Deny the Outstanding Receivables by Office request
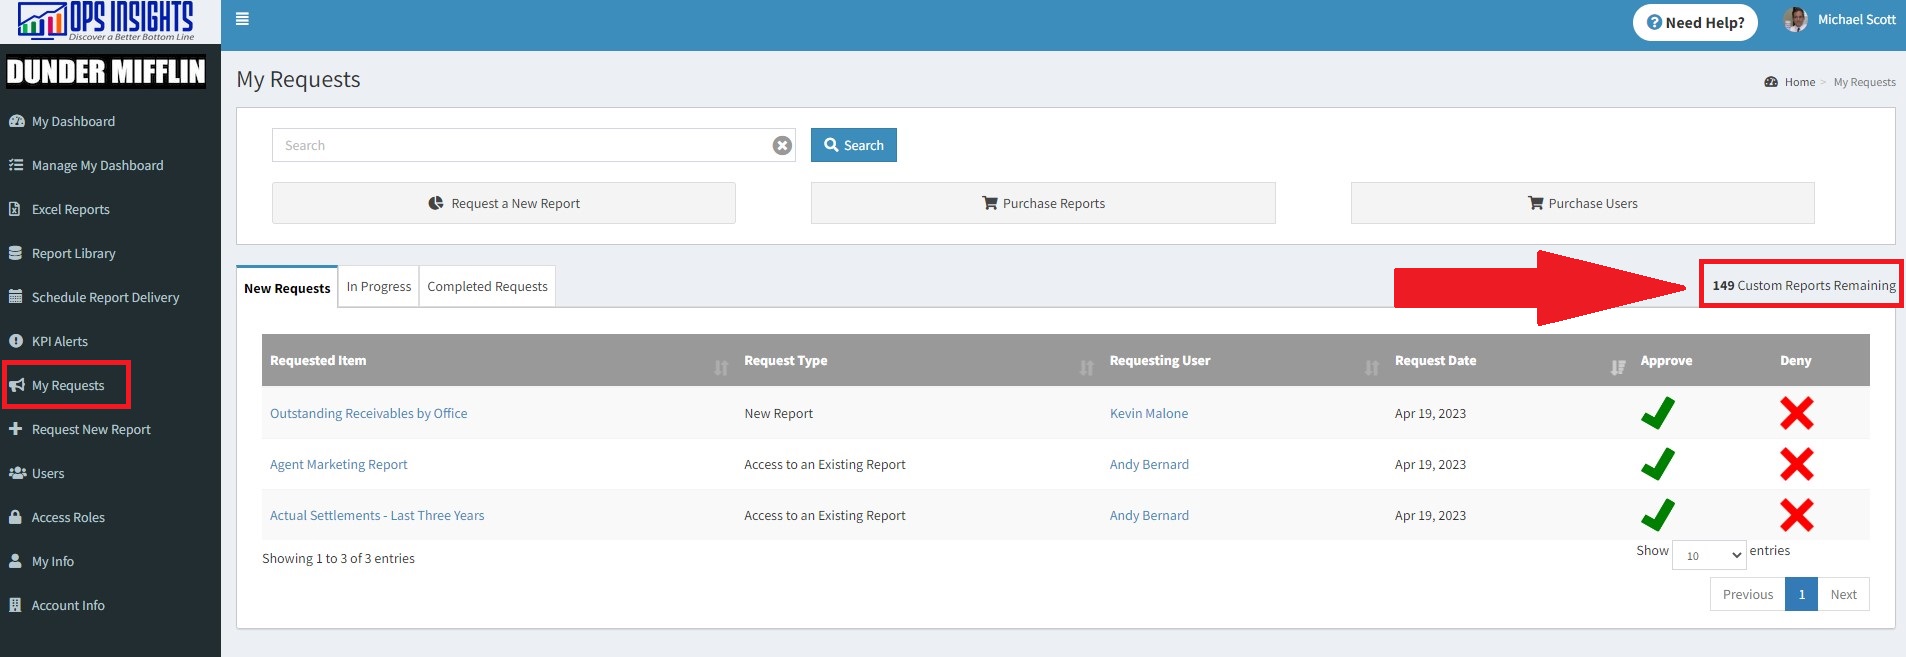This screenshot has height=657, width=1906. tap(1796, 413)
